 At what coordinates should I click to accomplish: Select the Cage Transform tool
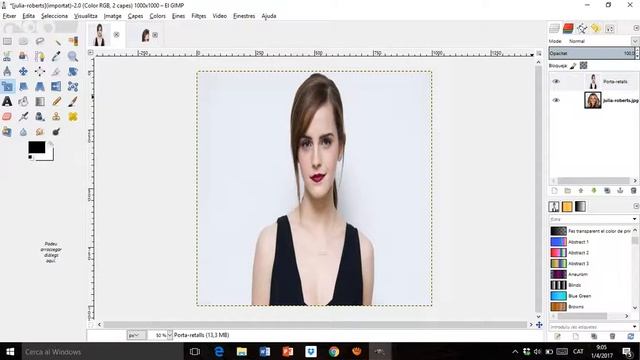click(x=73, y=87)
